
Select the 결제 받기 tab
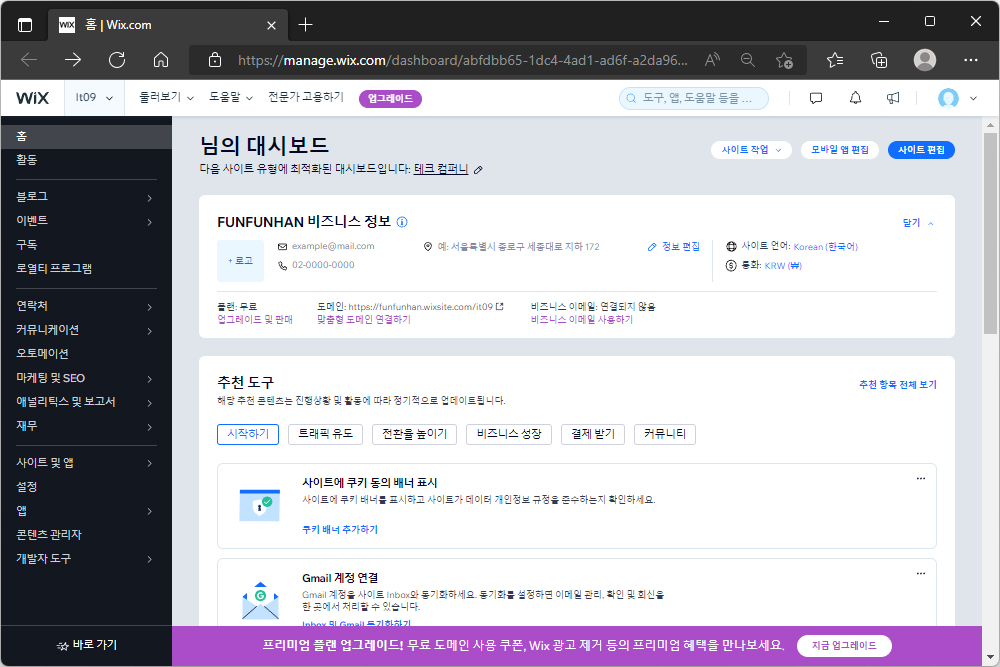coord(592,434)
